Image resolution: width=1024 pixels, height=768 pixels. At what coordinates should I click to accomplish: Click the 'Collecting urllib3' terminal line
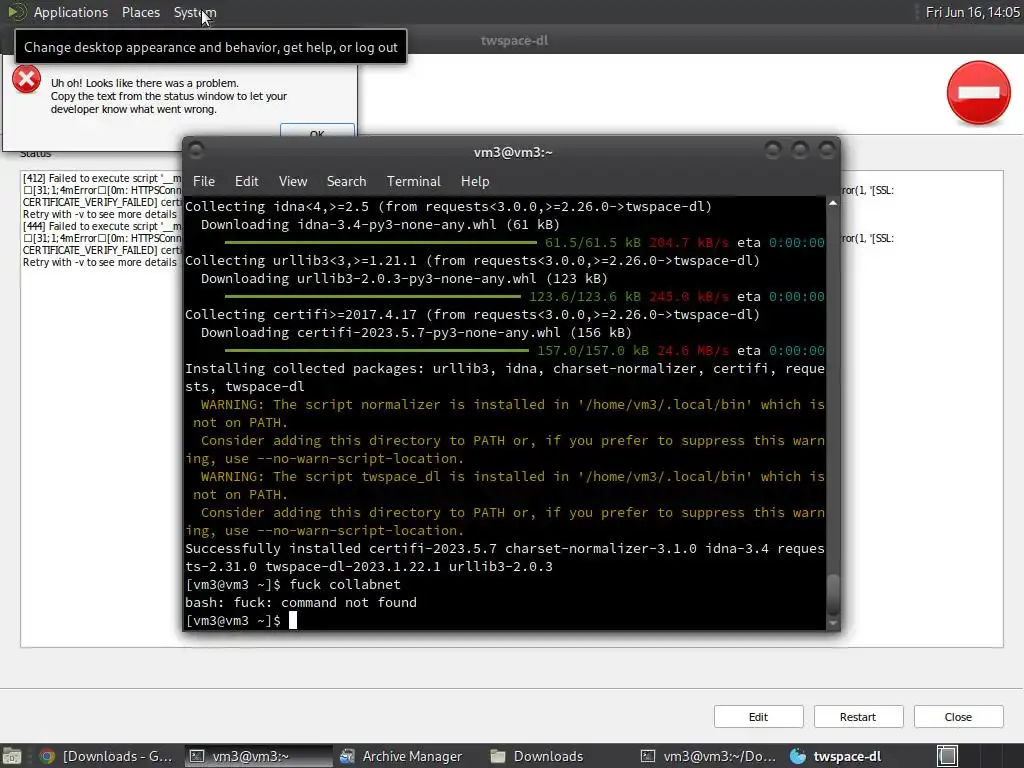[472, 261]
